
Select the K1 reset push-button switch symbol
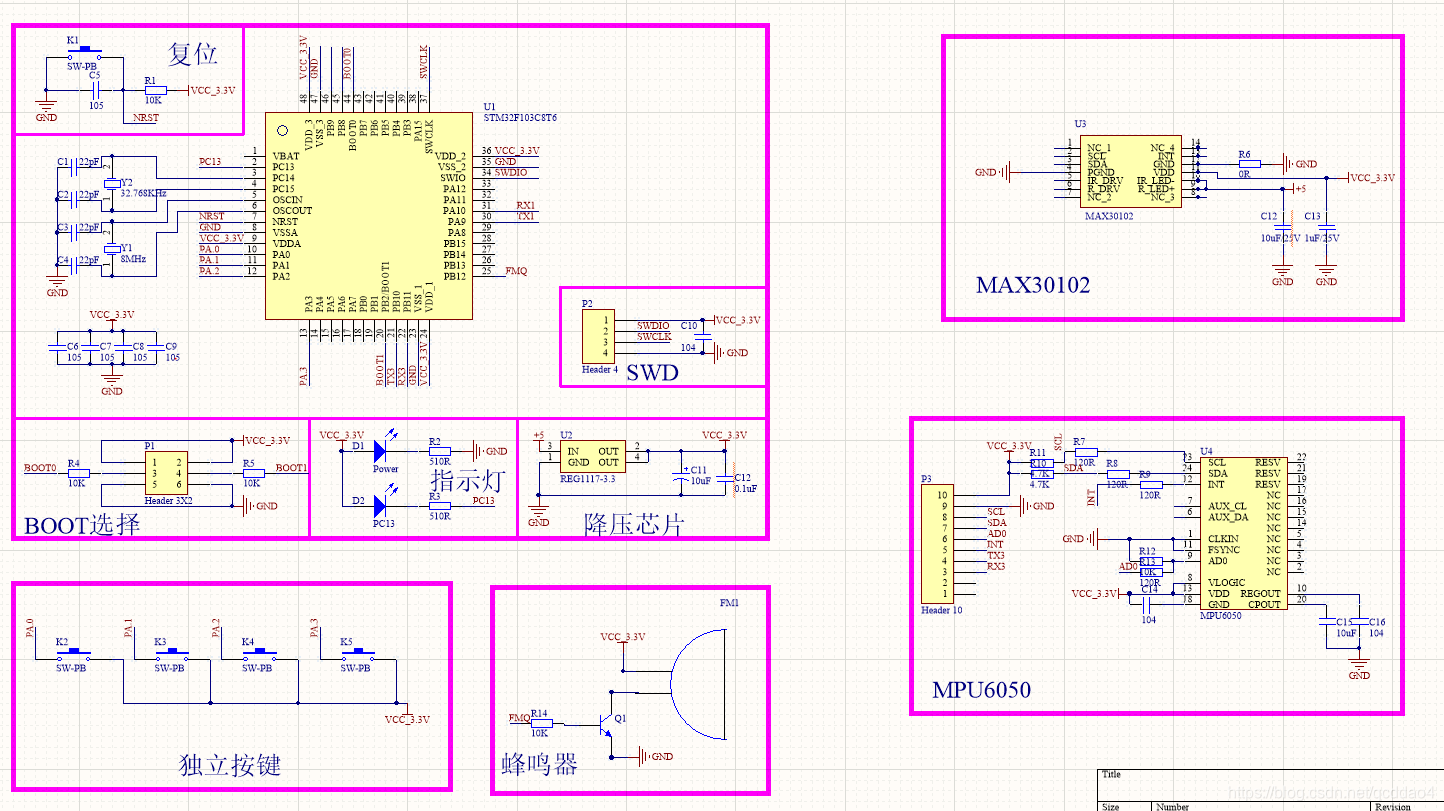[85, 52]
